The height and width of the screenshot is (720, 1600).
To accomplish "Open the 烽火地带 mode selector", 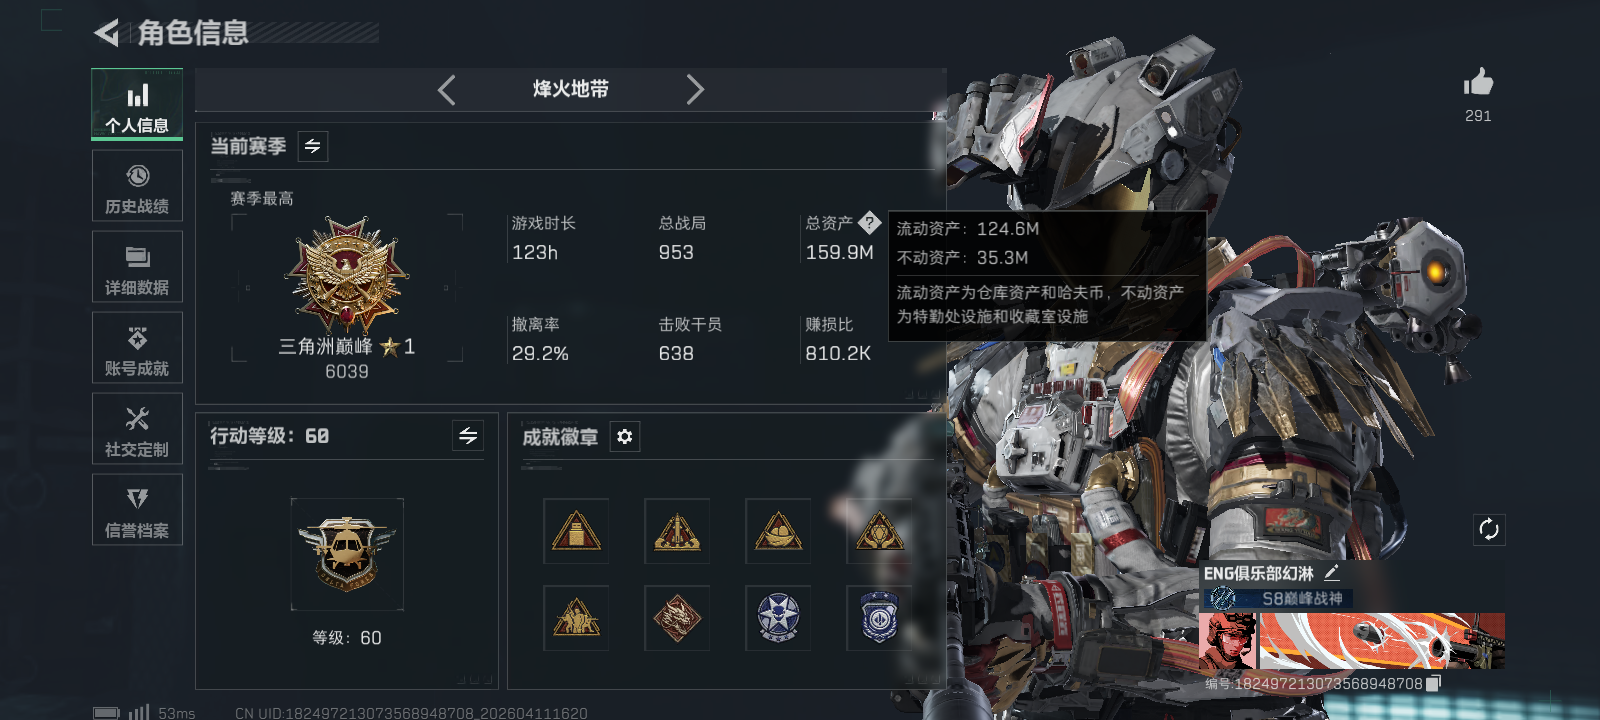I will 571,89.
